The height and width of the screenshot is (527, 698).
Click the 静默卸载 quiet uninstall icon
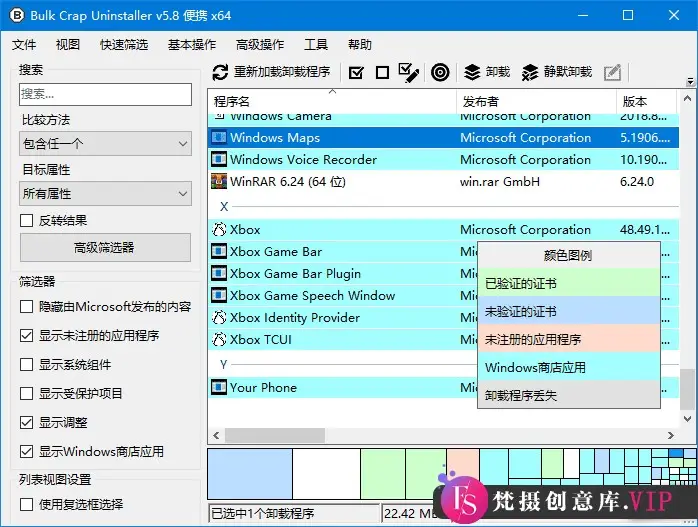[x=530, y=72]
